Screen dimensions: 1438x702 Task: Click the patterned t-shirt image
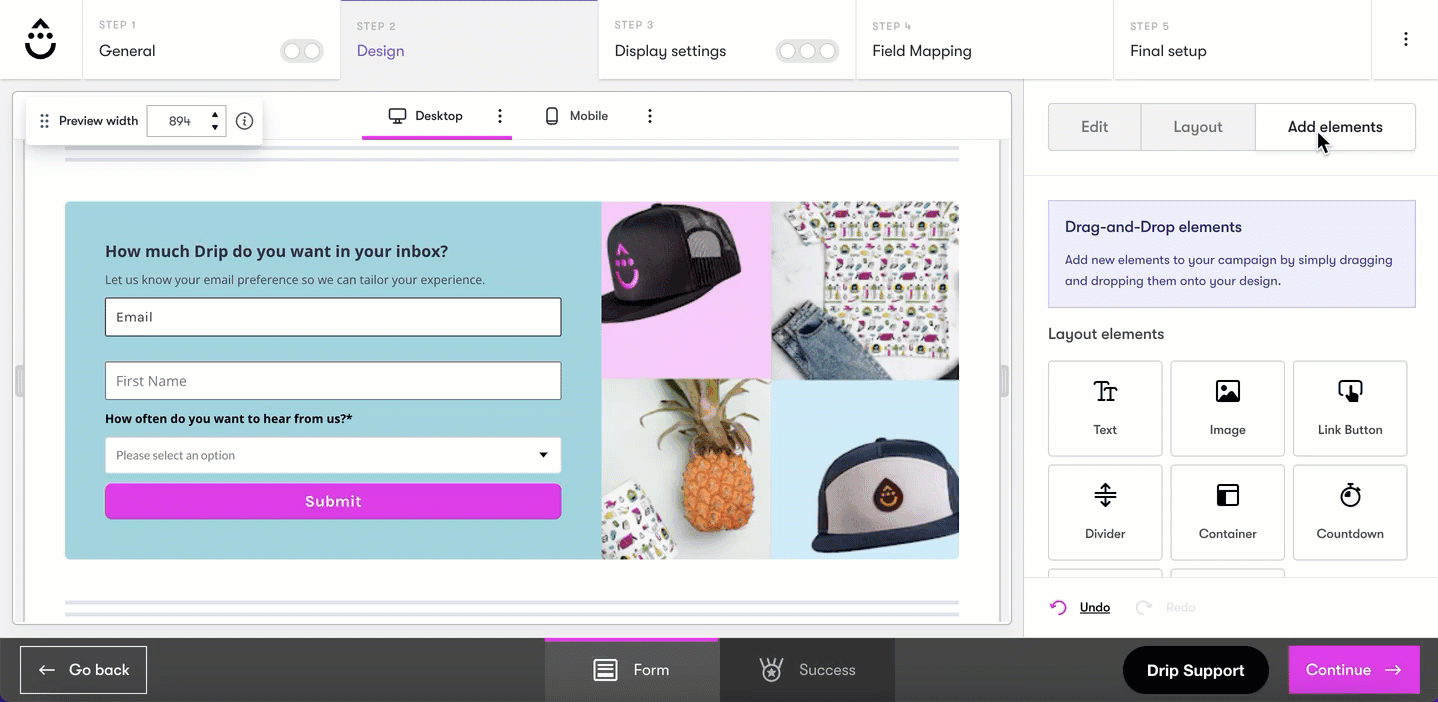click(x=865, y=291)
